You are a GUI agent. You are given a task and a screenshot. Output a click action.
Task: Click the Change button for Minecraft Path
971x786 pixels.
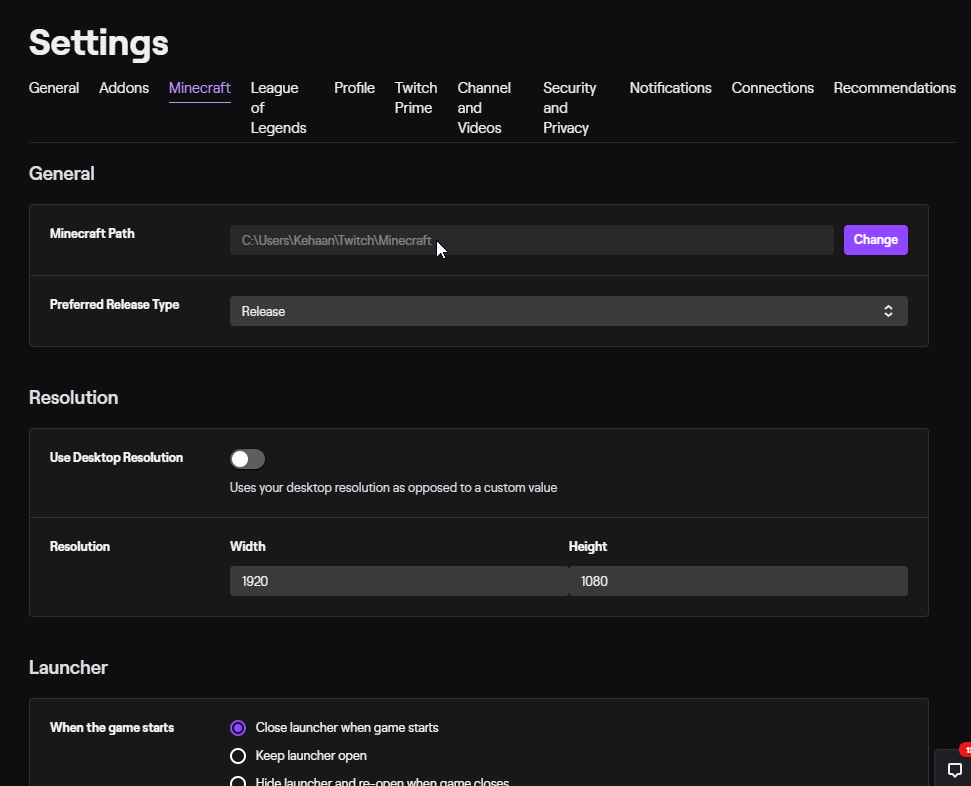click(876, 240)
